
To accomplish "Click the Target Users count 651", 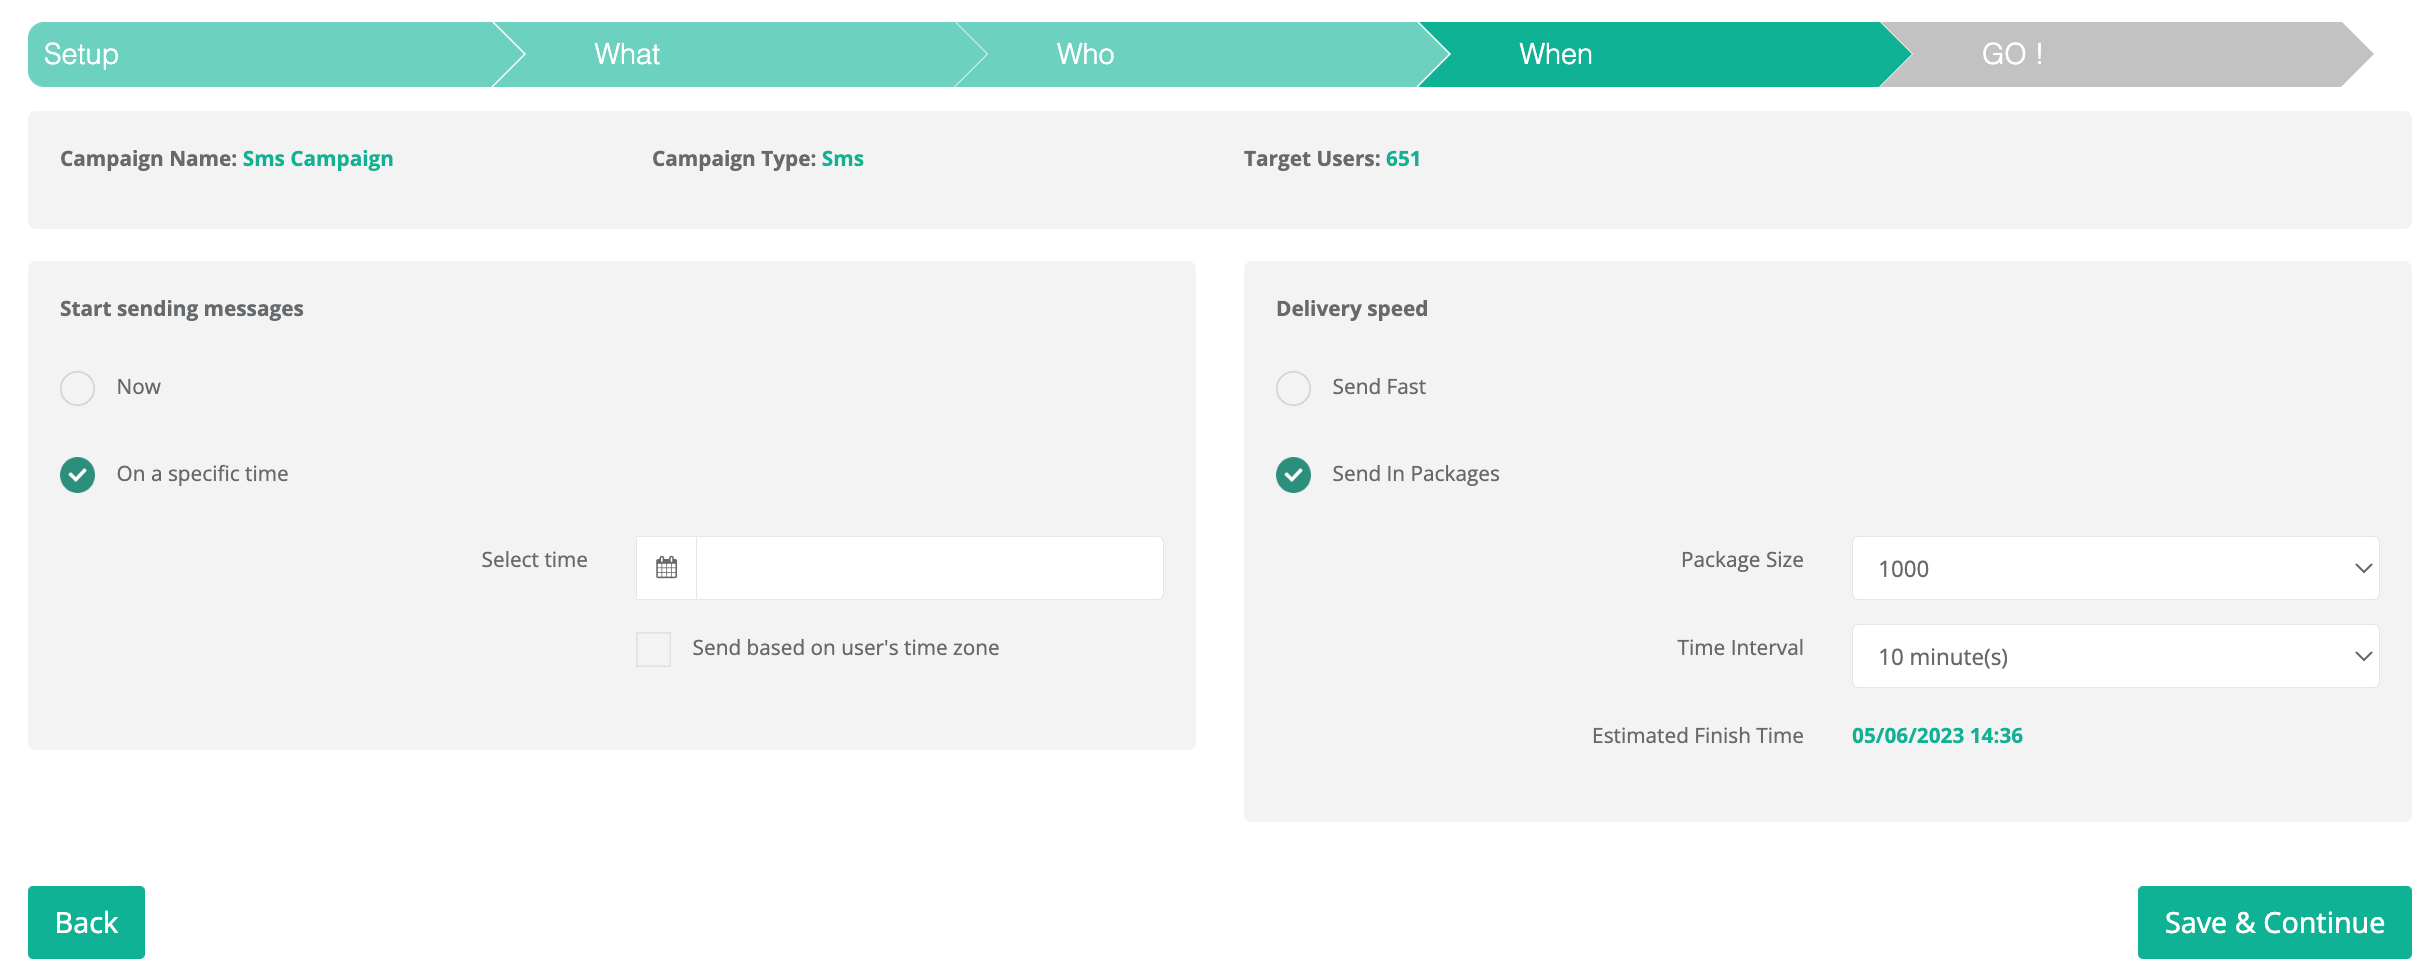I will pyautogui.click(x=1403, y=159).
